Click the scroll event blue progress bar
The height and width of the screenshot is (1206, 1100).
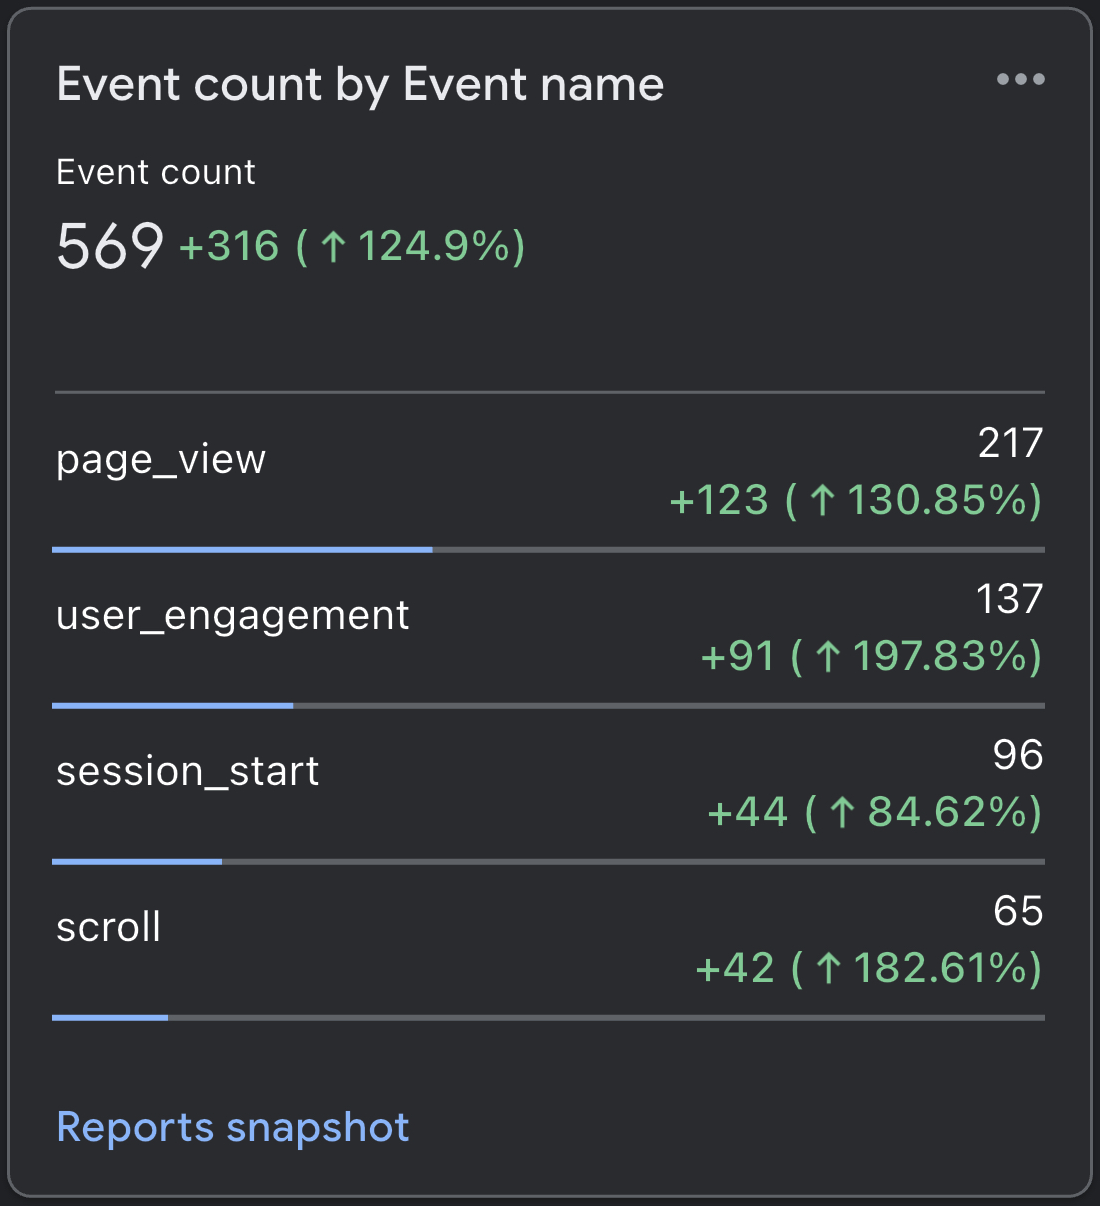(110, 1017)
